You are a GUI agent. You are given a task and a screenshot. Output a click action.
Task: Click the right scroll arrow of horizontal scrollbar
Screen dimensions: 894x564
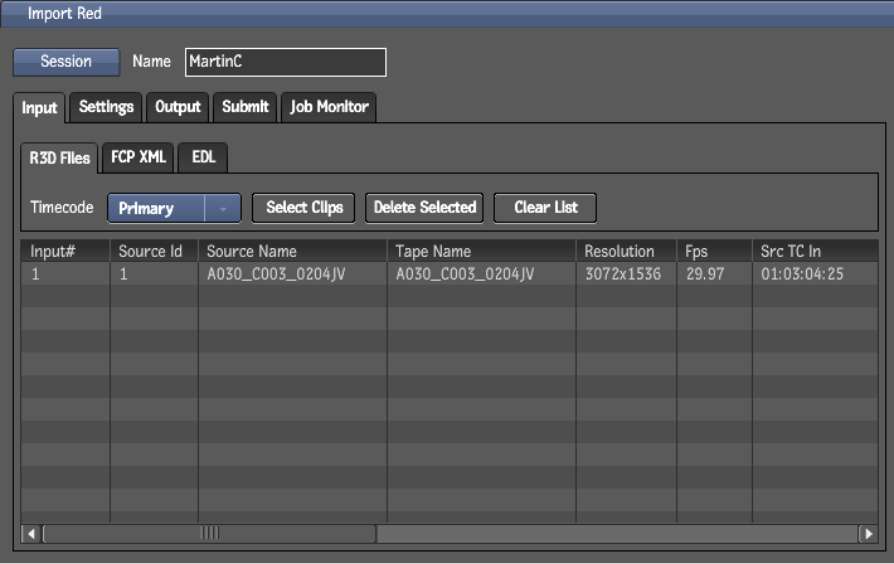tap(869, 534)
